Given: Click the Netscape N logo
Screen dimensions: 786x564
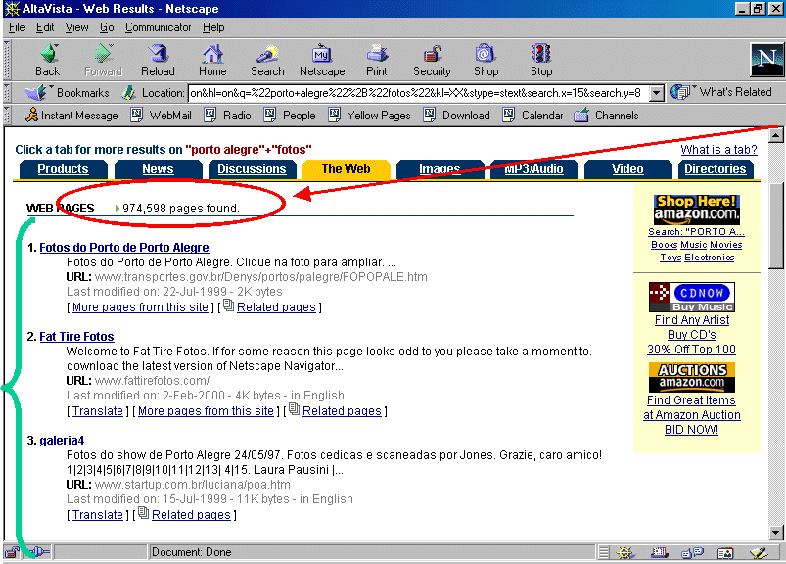Looking at the screenshot, I should [x=766, y=60].
